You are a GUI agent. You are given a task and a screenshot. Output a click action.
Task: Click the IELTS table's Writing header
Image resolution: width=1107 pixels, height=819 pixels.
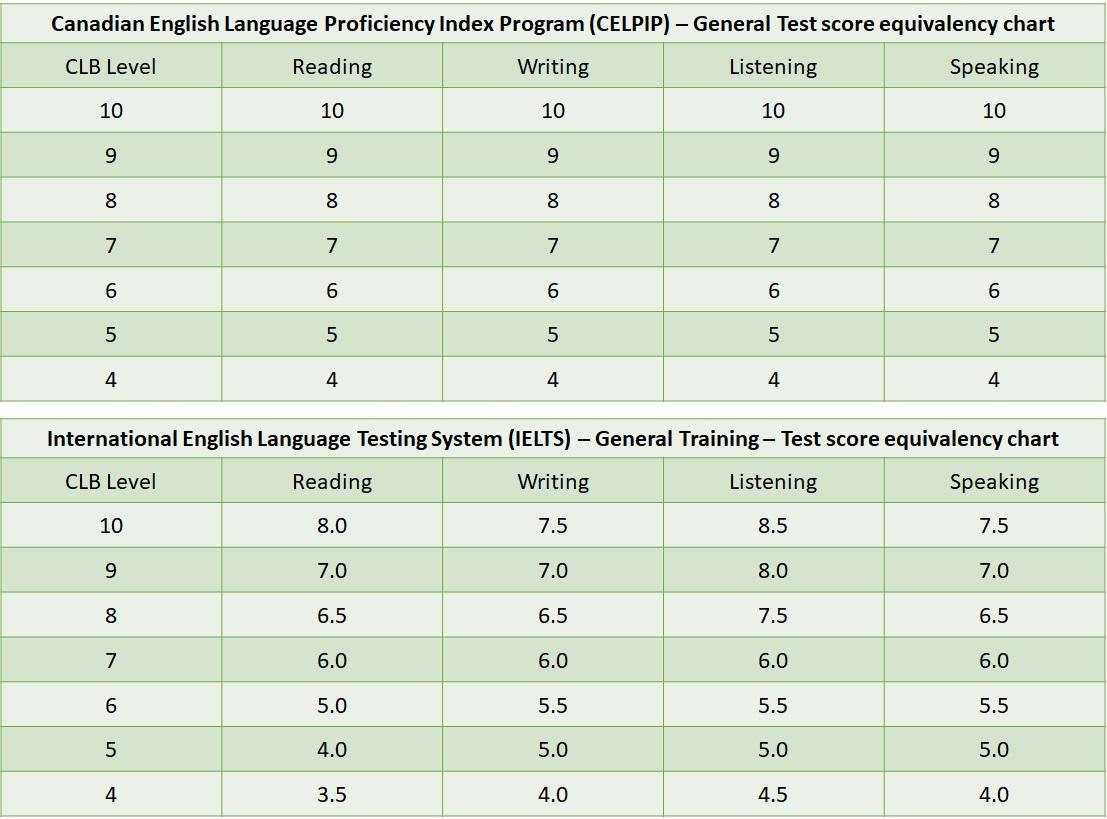tap(553, 482)
